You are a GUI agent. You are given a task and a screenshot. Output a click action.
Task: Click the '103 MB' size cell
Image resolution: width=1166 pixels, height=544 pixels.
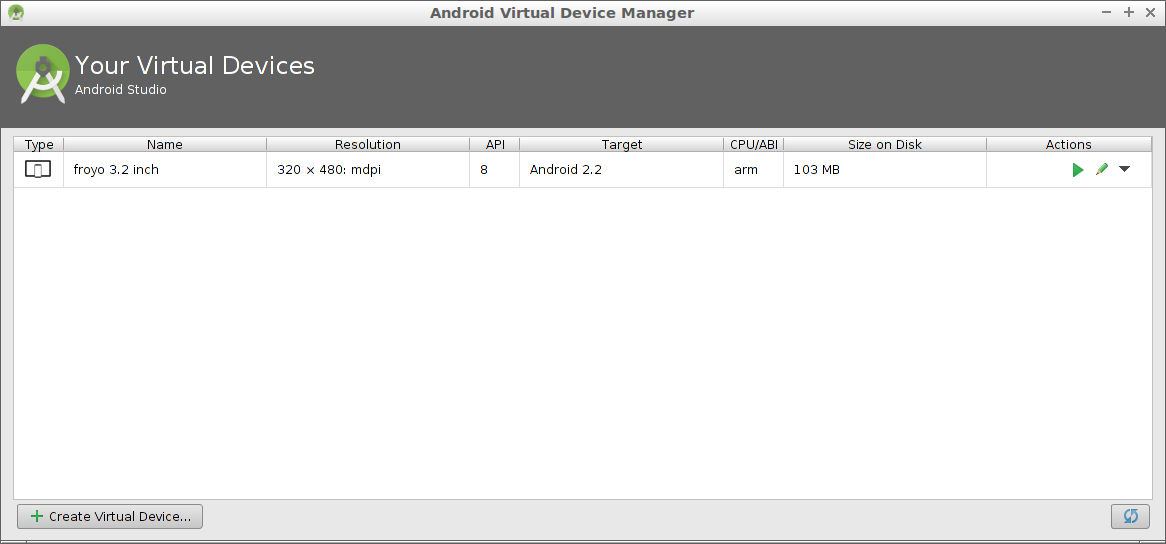885,169
